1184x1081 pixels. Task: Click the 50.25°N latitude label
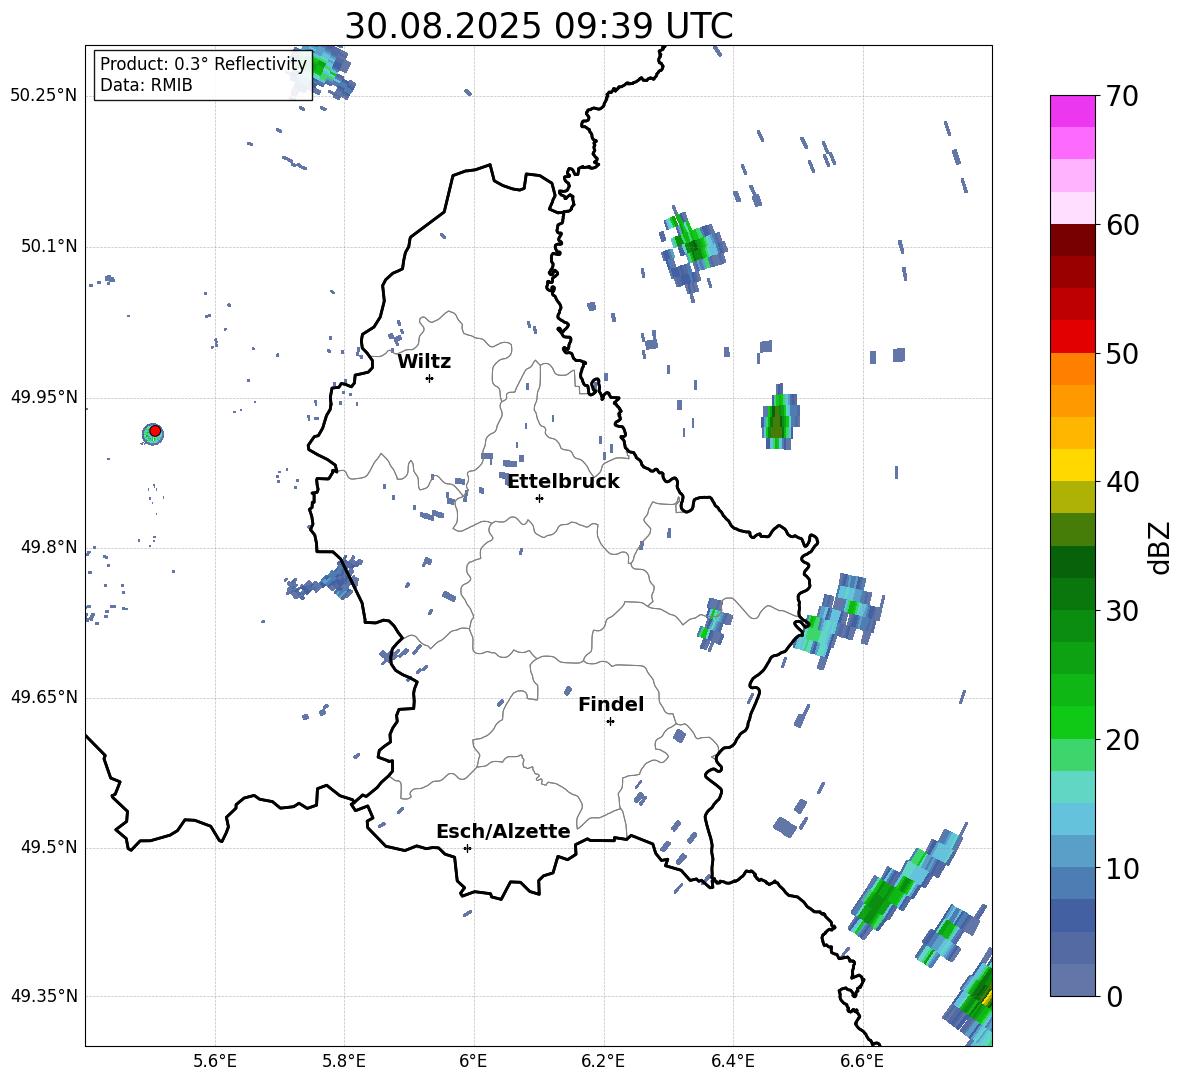click(x=44, y=95)
